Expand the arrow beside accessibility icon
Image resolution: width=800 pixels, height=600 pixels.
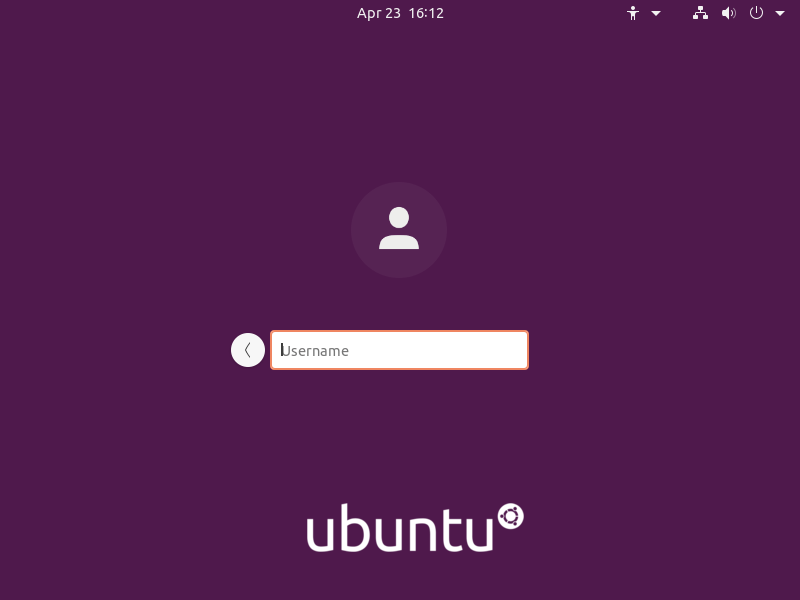(656, 13)
